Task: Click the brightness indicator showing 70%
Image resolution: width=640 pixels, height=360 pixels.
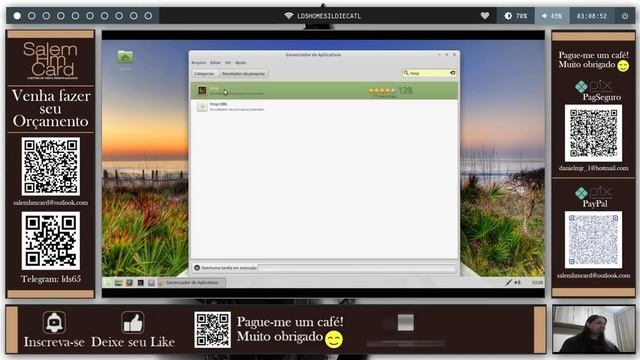Action: (x=516, y=16)
